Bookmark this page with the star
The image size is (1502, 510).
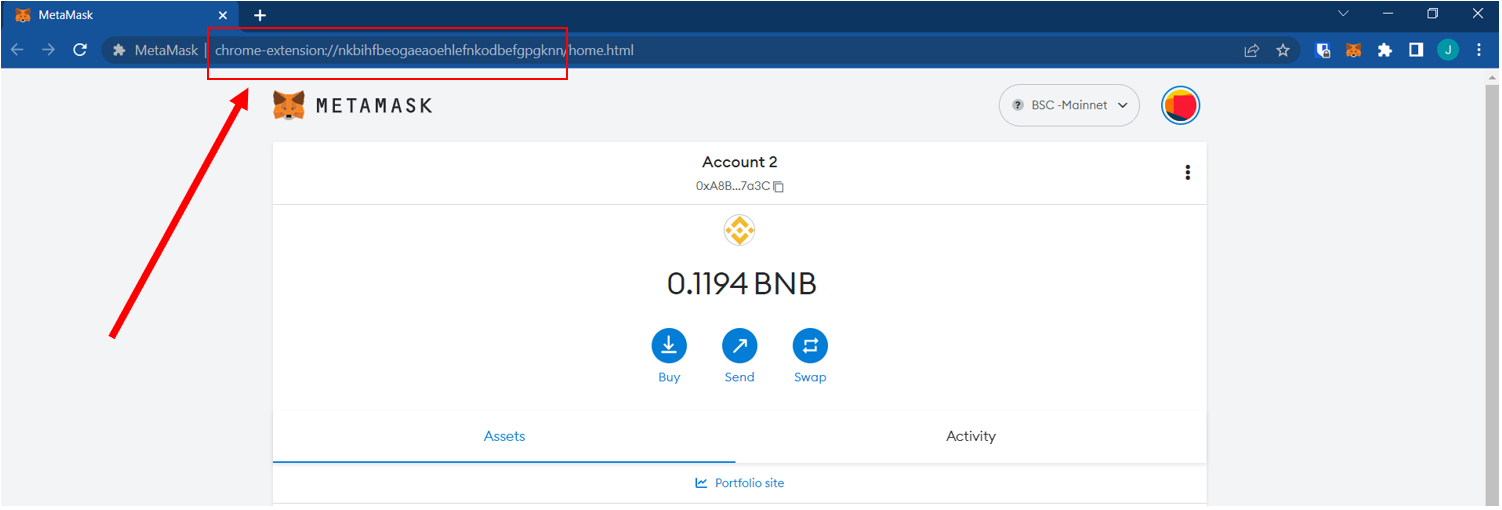[x=1283, y=50]
